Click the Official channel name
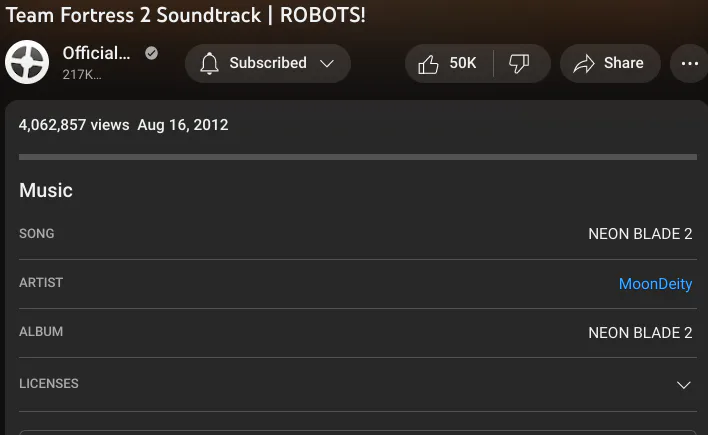The width and height of the screenshot is (708, 435). point(96,53)
